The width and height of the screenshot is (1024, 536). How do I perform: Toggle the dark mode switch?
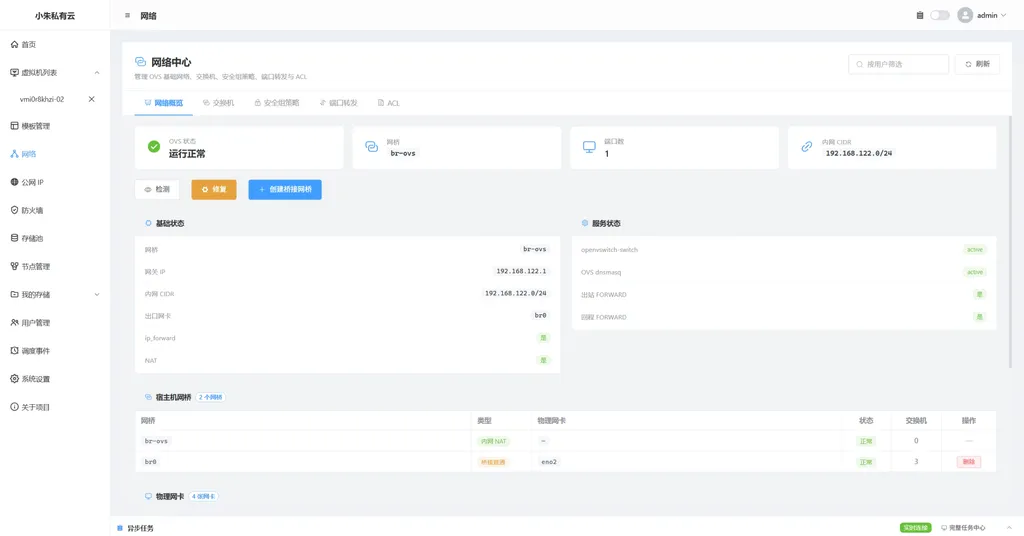coord(940,15)
